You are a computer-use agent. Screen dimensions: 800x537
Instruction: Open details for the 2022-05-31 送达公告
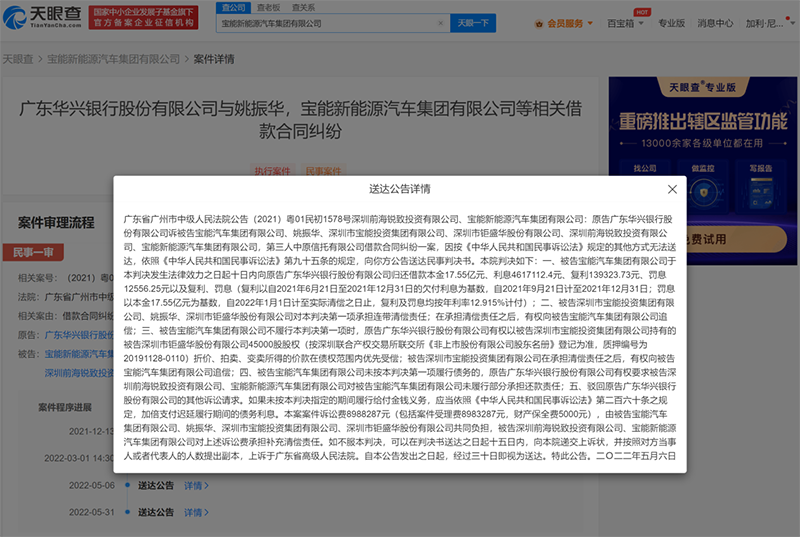point(196,512)
